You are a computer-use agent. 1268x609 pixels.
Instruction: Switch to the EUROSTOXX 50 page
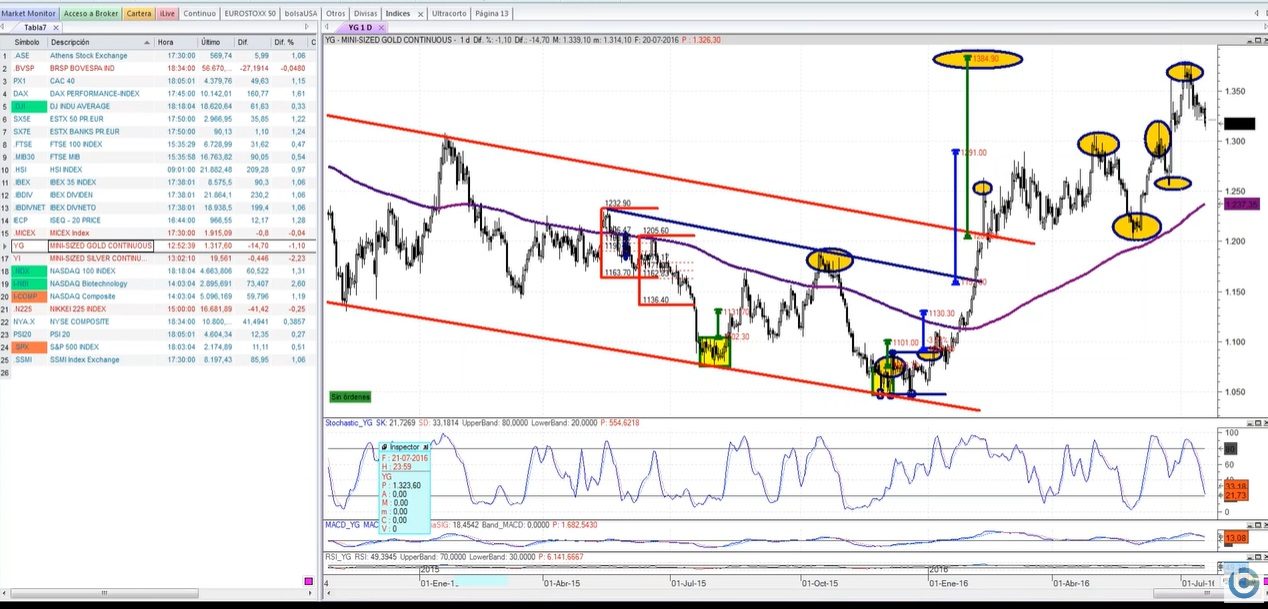250,14
